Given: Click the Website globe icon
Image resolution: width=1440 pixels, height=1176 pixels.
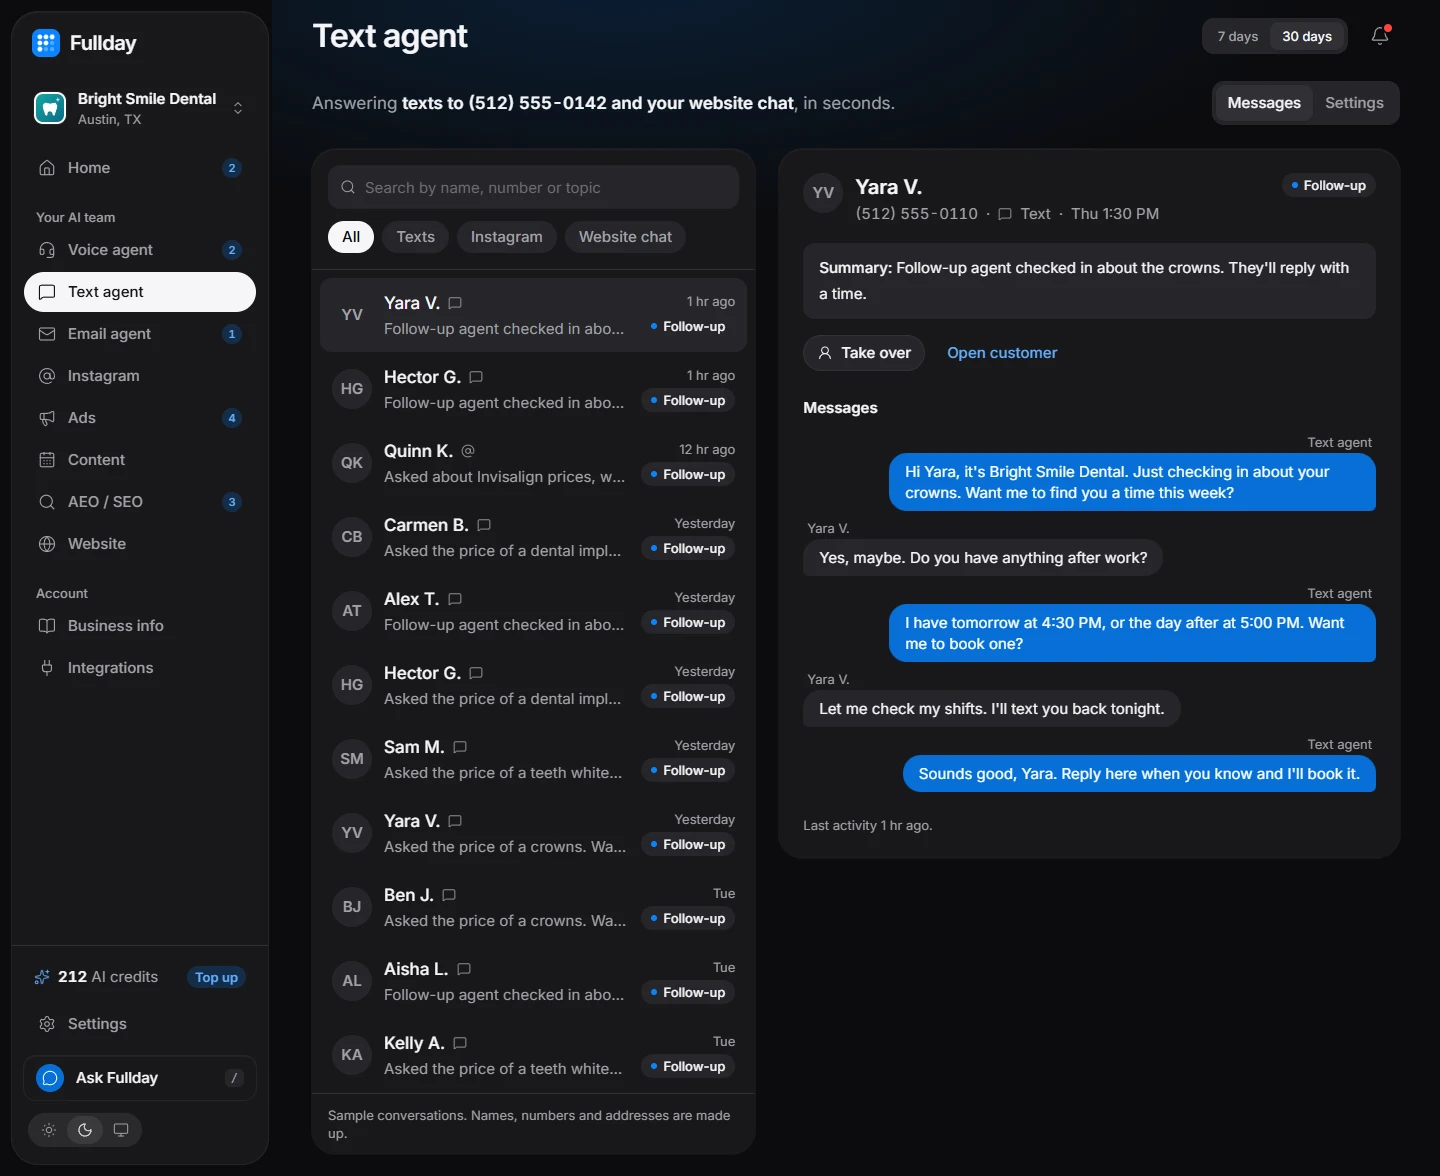Looking at the screenshot, I should [x=47, y=544].
